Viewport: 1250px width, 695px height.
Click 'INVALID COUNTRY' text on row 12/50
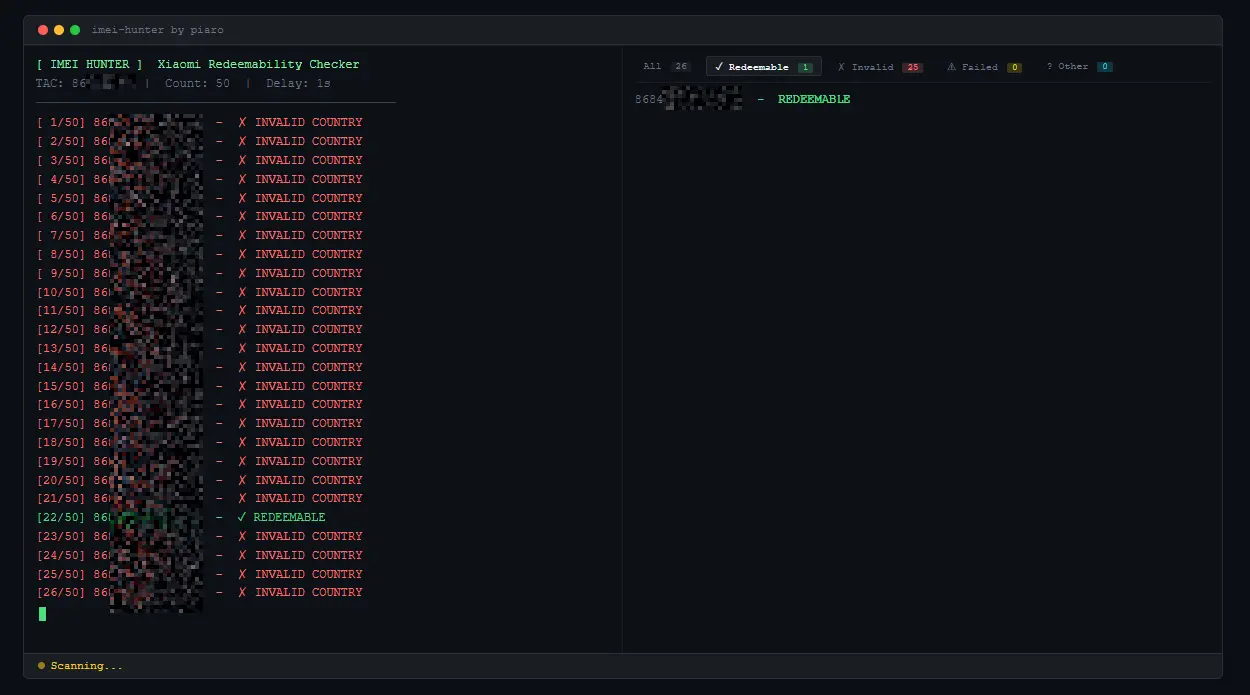tap(309, 329)
